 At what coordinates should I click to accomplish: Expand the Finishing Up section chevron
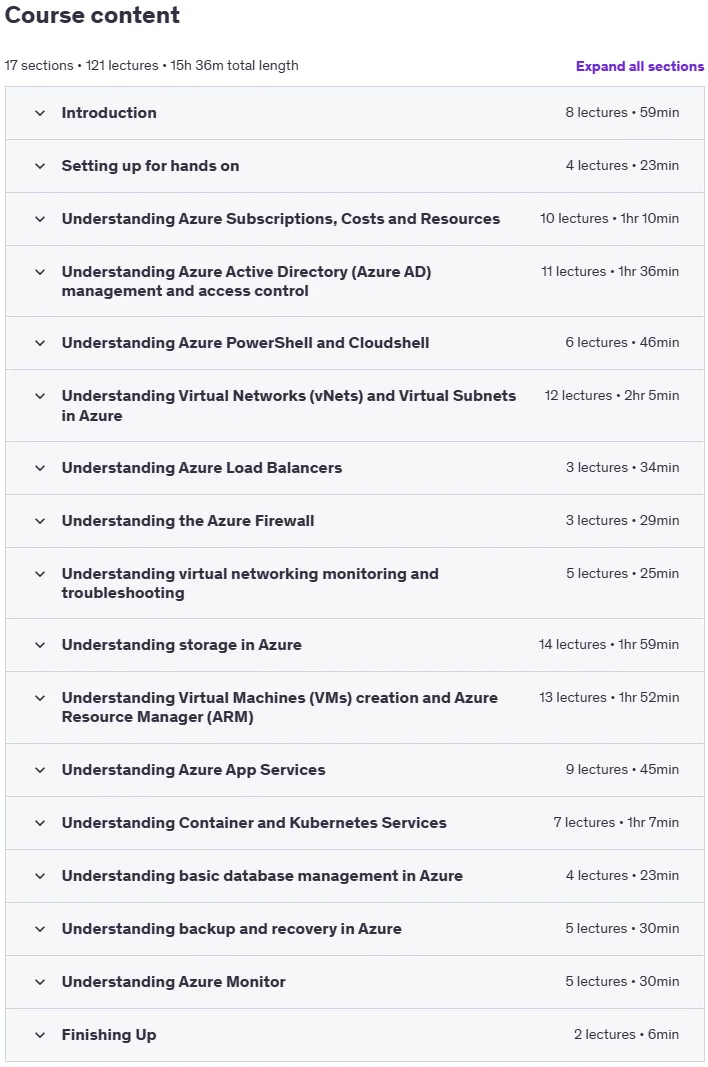tap(40, 1036)
